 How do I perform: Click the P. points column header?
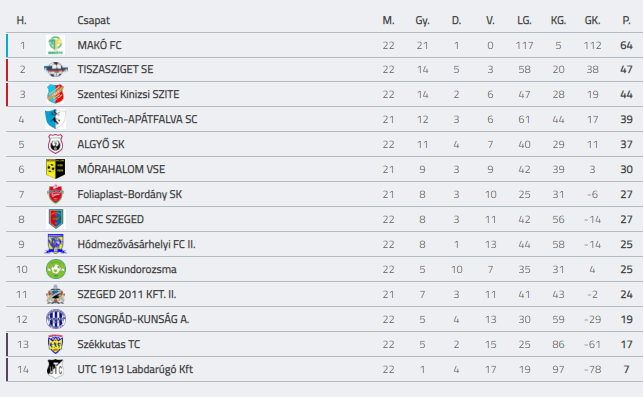point(626,21)
